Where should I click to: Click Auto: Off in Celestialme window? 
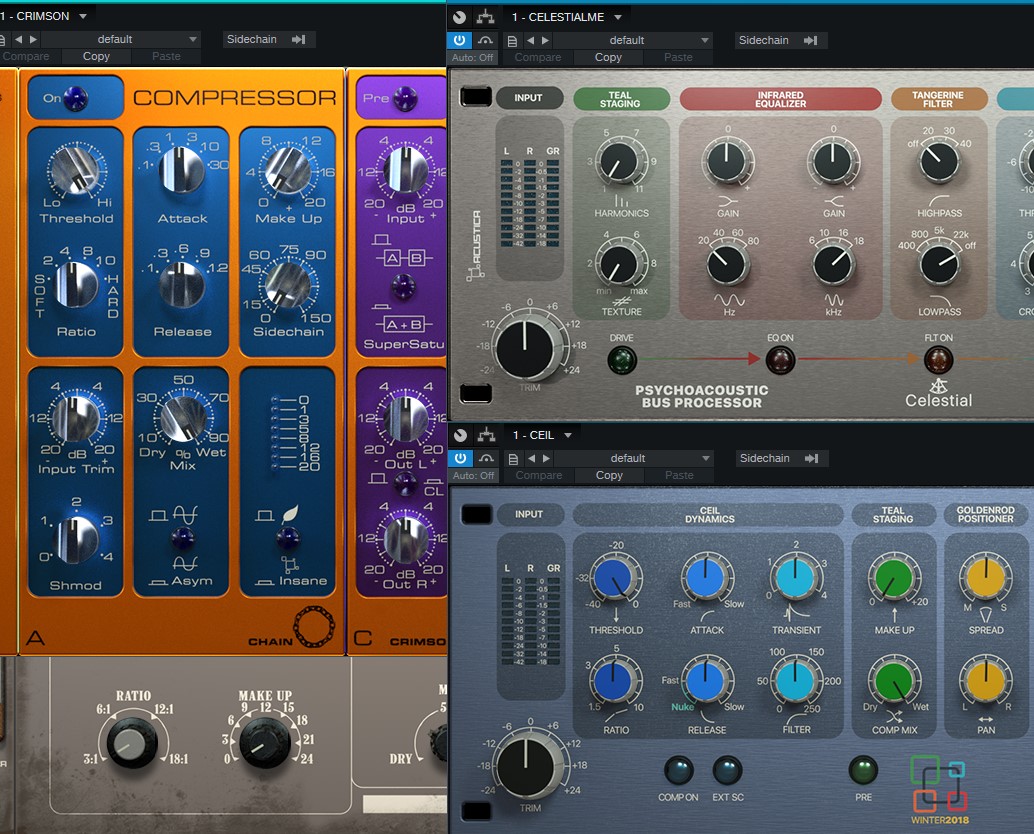(473, 57)
